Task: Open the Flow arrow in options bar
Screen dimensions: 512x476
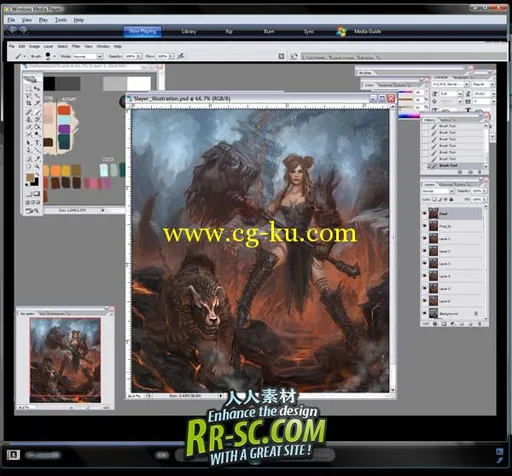Action: coord(171,56)
